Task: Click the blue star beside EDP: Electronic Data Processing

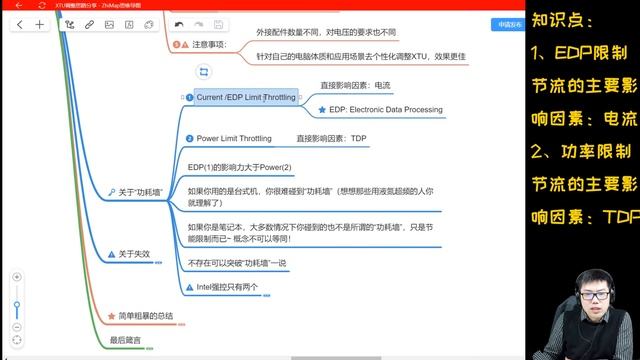Action: tap(322, 110)
